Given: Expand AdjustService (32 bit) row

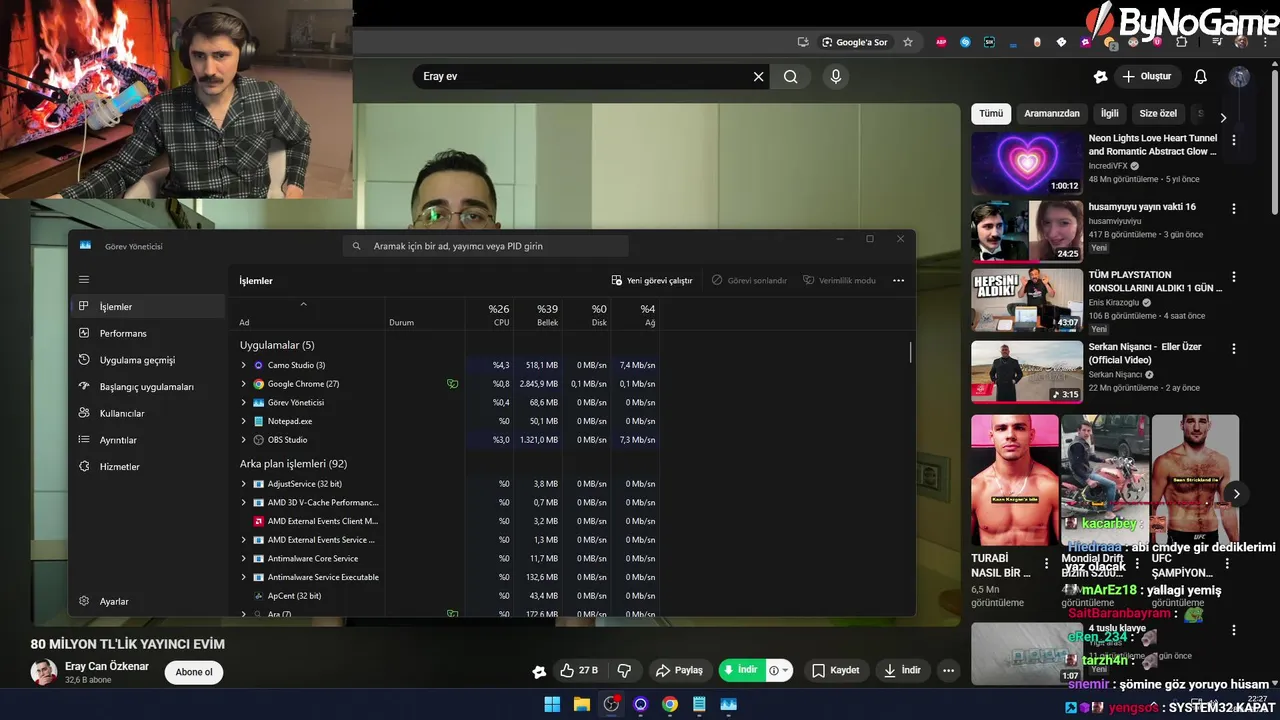Looking at the screenshot, I should pyautogui.click(x=243, y=484).
